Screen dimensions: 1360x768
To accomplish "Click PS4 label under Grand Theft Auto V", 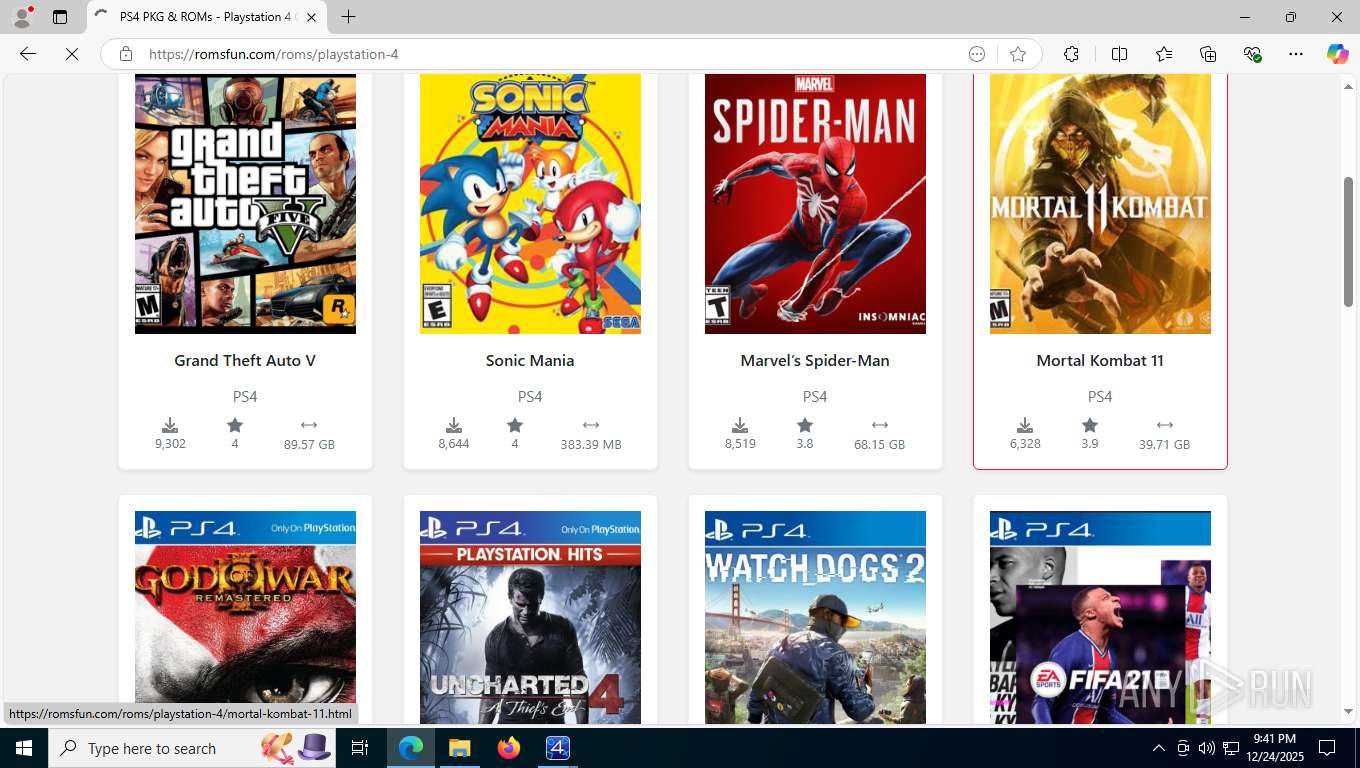I will 245,397.
